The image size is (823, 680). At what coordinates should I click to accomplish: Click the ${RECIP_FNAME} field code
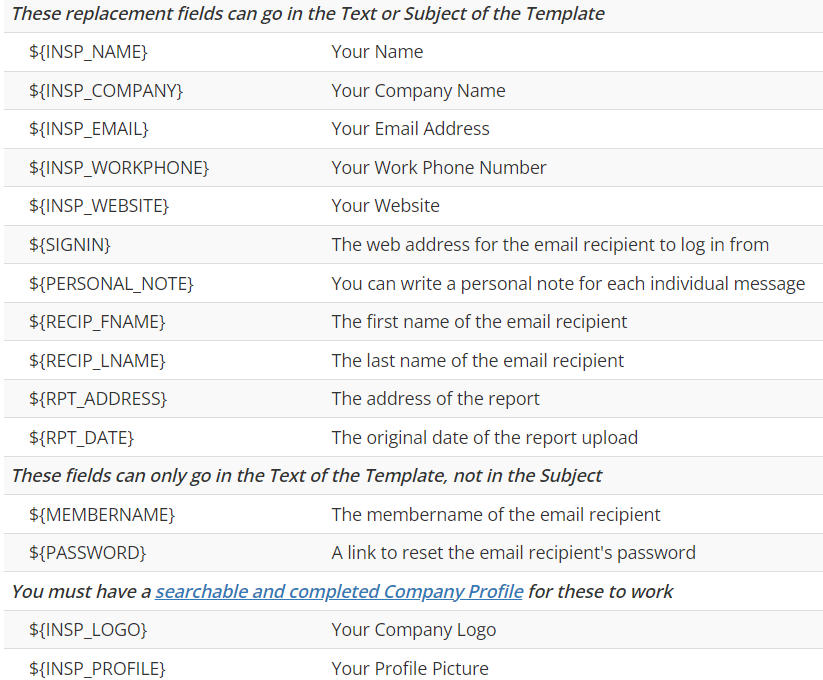click(x=97, y=322)
